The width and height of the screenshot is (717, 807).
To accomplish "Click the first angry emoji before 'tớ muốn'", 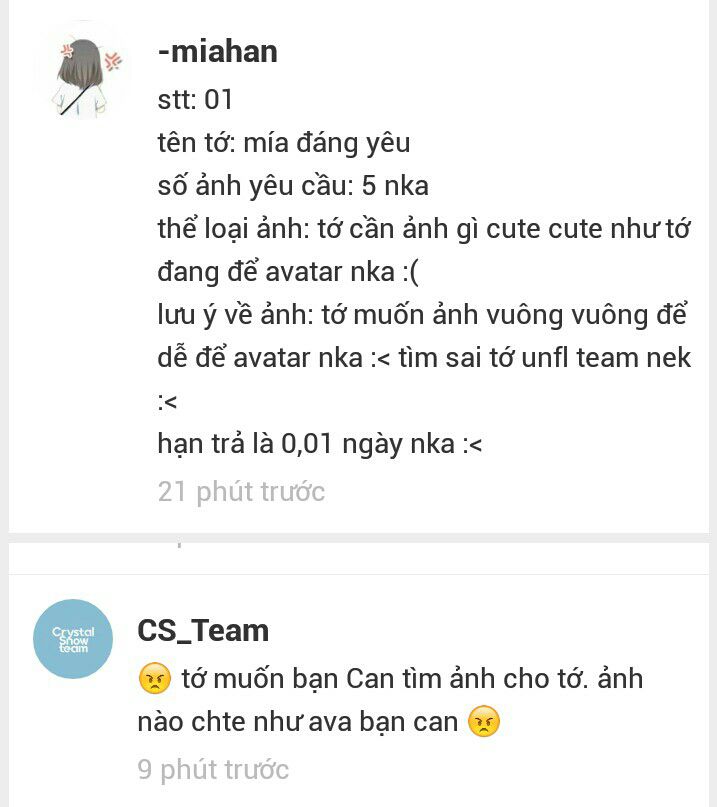I will coord(154,679).
